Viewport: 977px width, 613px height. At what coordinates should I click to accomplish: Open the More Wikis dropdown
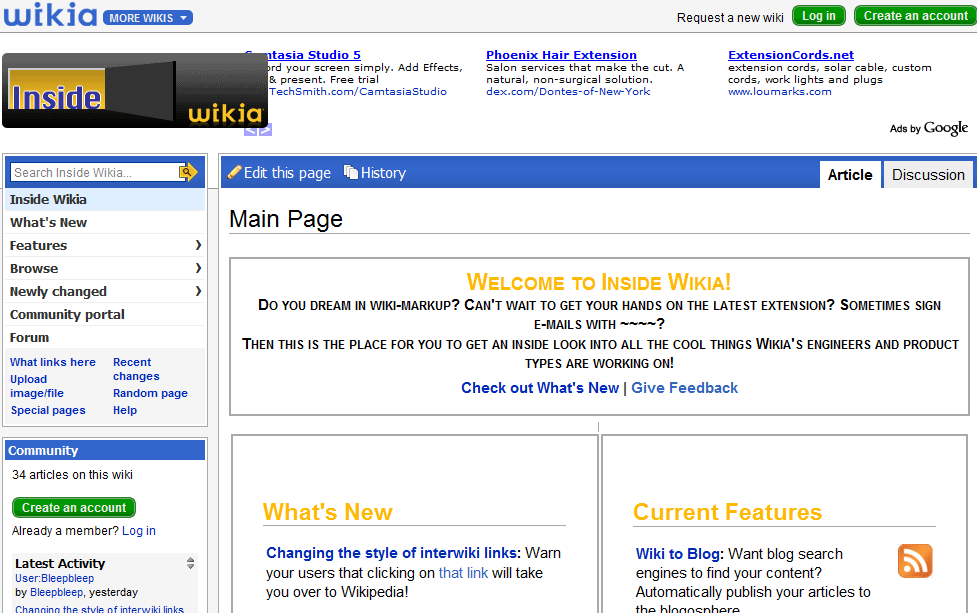[148, 17]
